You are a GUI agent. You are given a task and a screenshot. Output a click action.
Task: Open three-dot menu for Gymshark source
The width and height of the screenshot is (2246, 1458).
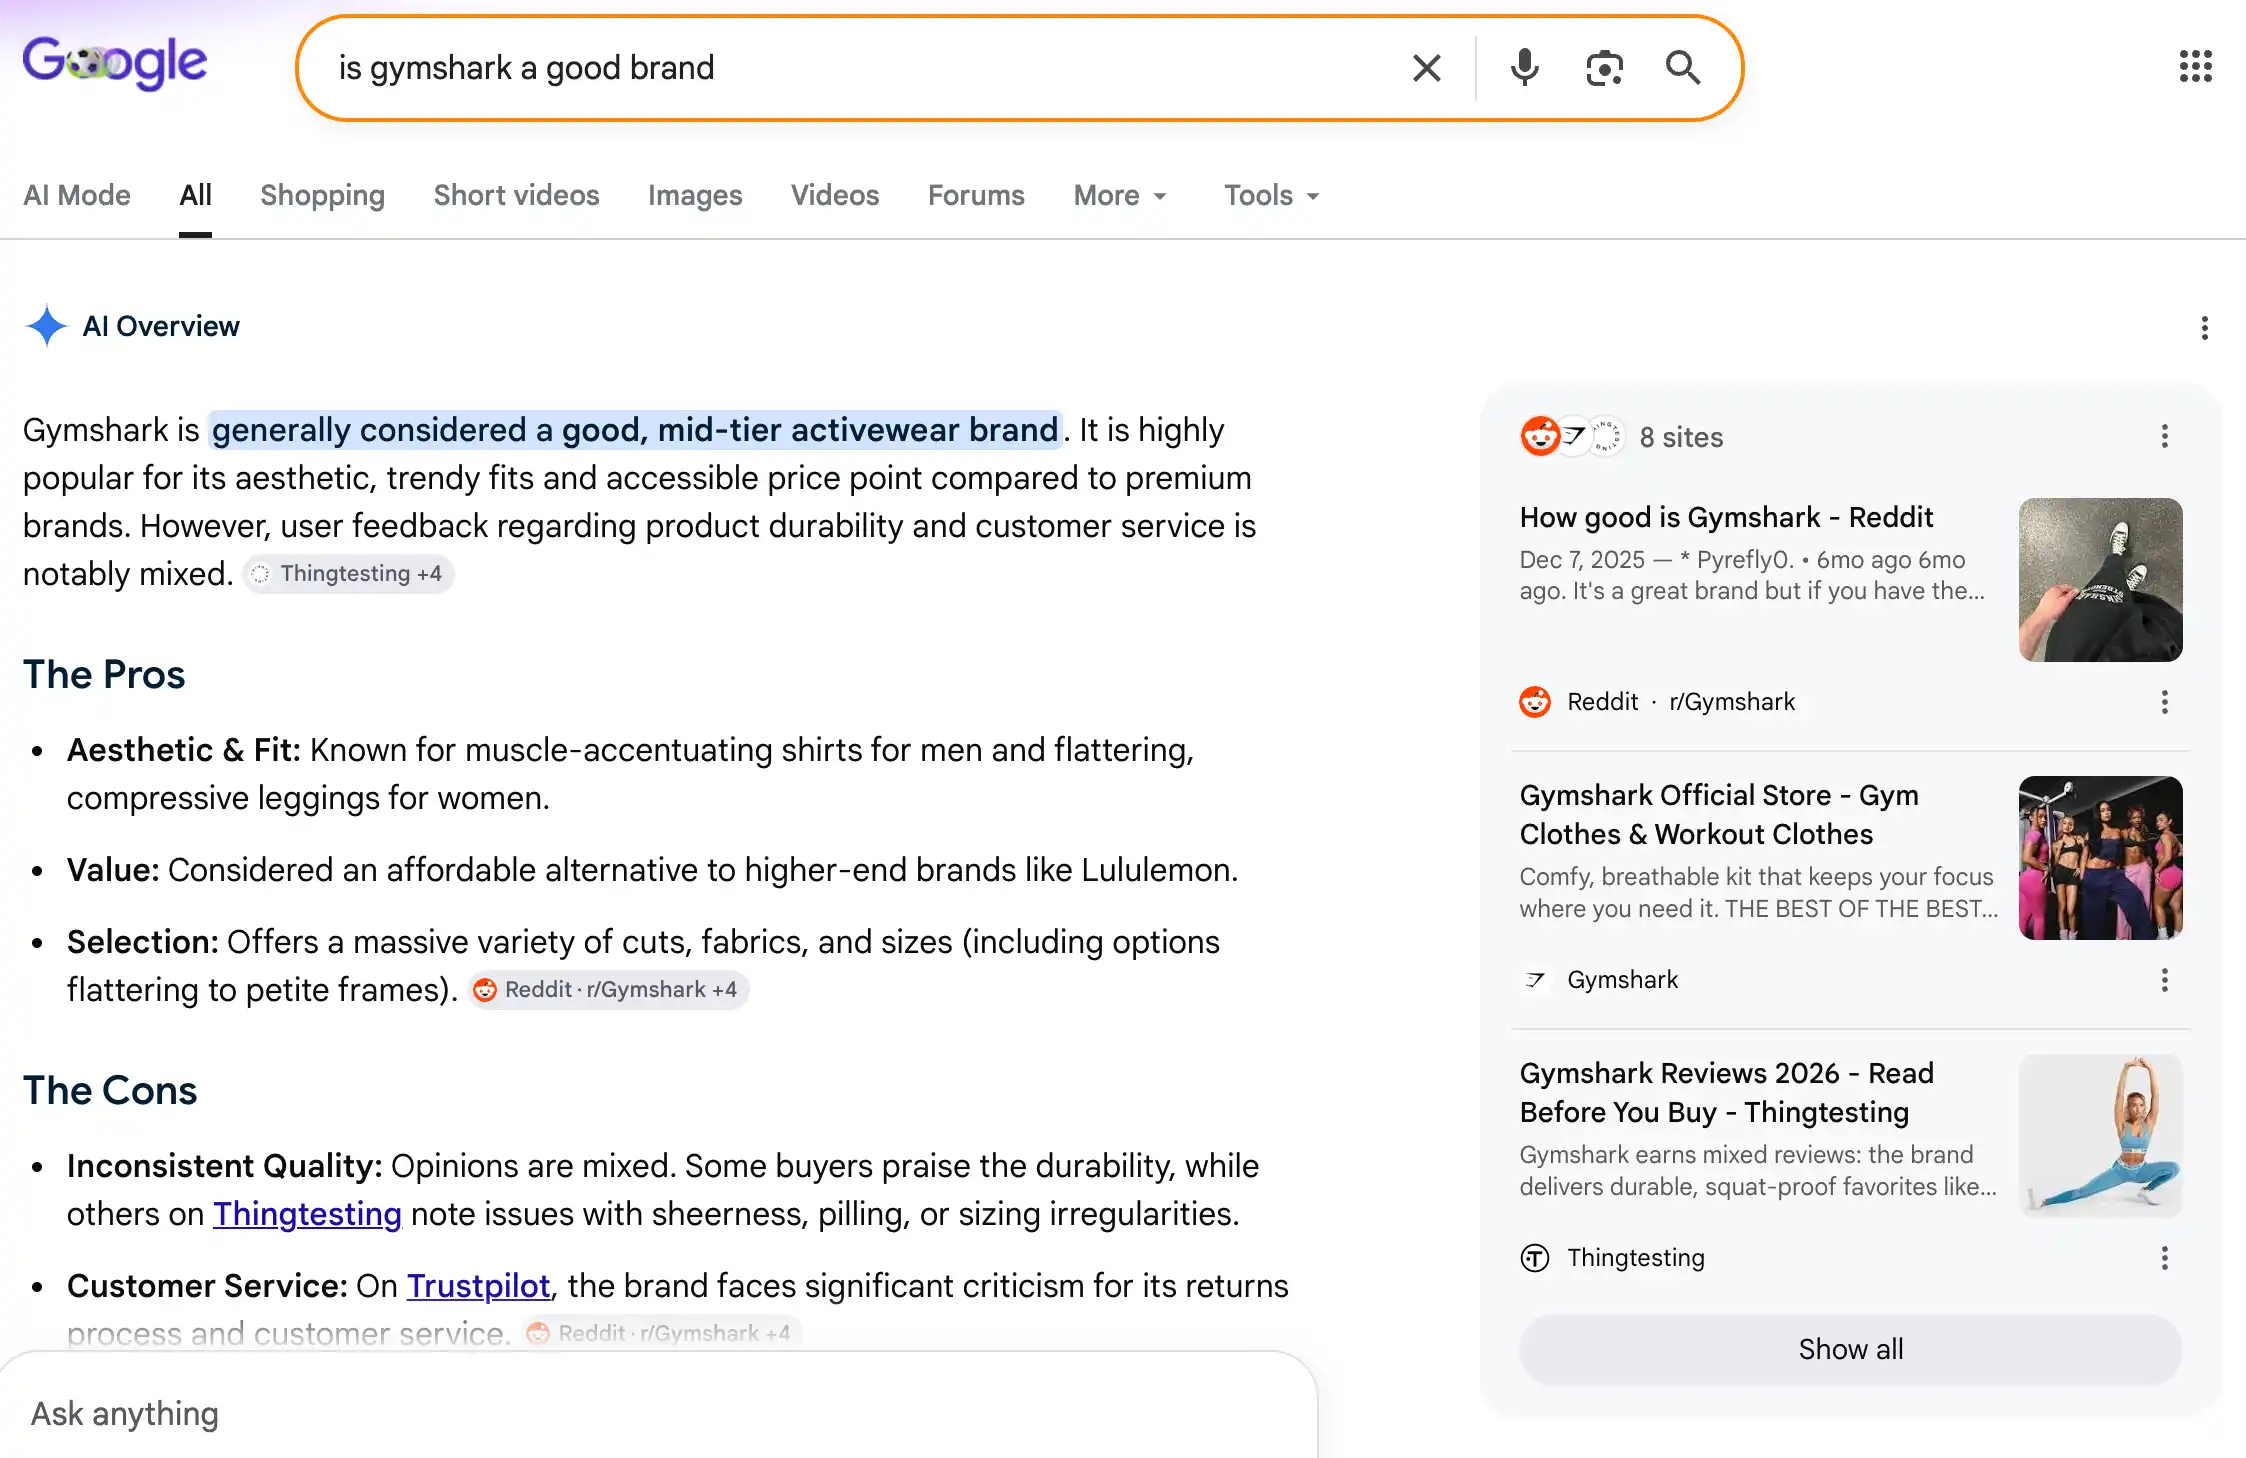click(x=2164, y=980)
